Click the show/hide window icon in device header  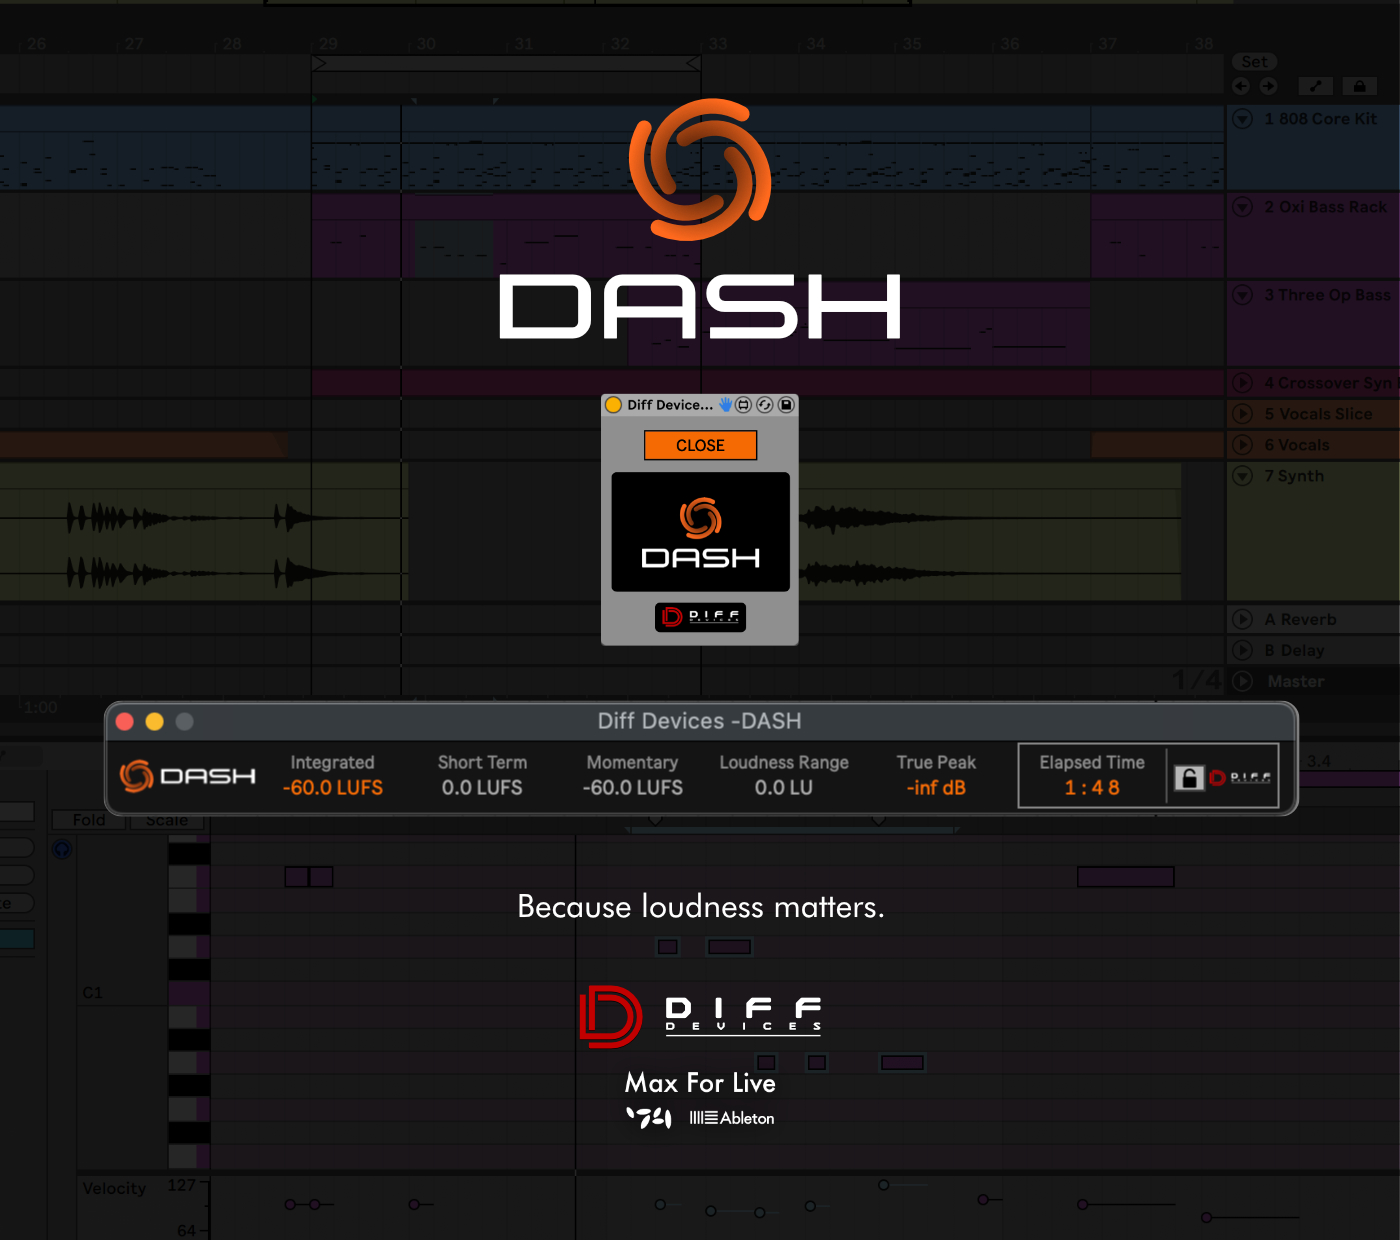[743, 405]
